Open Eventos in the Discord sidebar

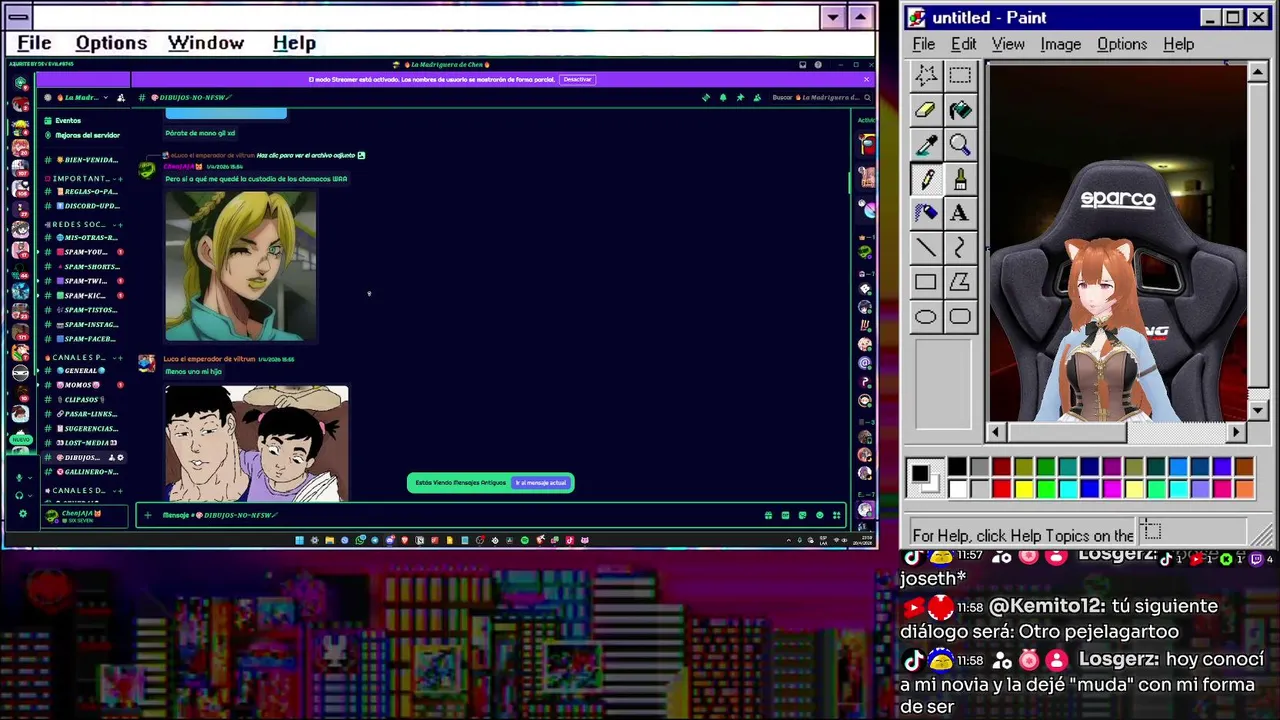point(68,120)
